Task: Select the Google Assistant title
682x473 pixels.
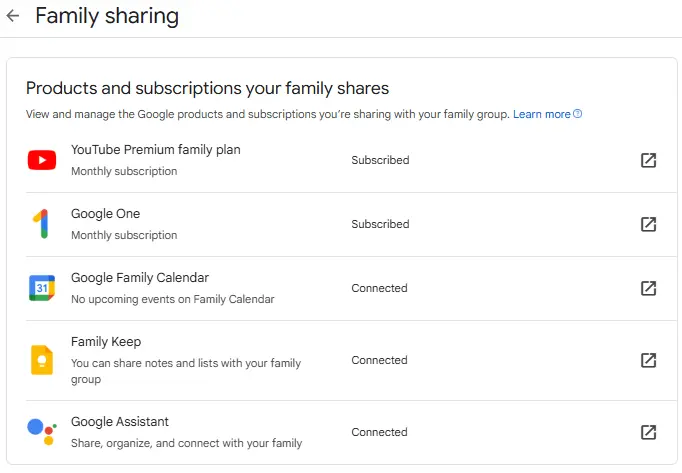Action: coord(120,422)
